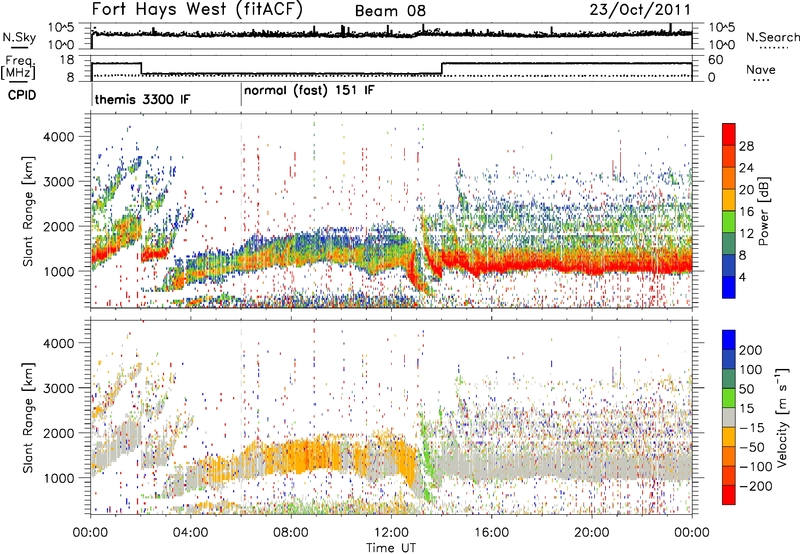This screenshot has height=554, width=800.
Task: Click the gray segment of the Velocity color bar
Action: 729,418
